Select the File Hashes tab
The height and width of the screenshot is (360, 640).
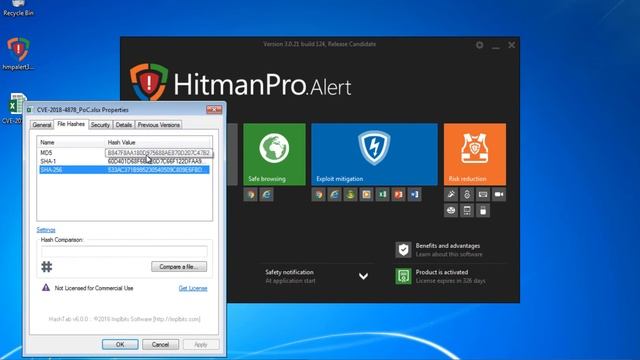pos(71,124)
